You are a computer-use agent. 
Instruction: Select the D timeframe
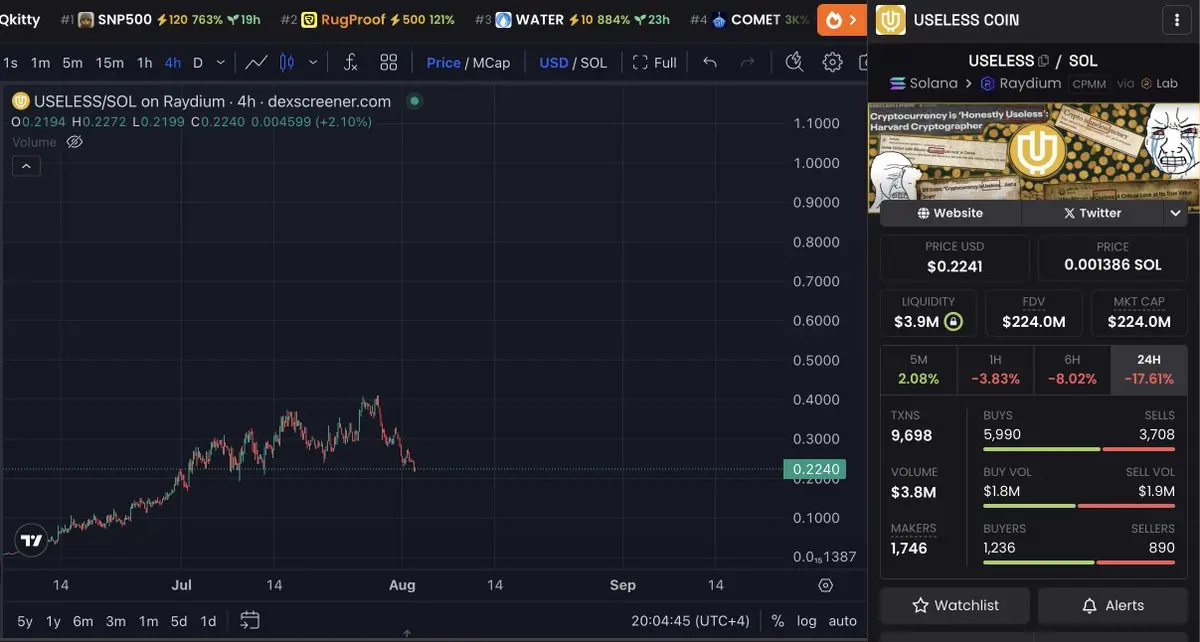tap(198, 62)
